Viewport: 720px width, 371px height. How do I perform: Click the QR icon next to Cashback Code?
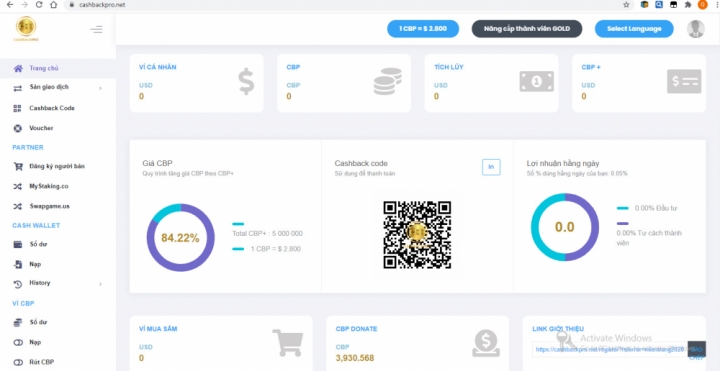point(17,108)
